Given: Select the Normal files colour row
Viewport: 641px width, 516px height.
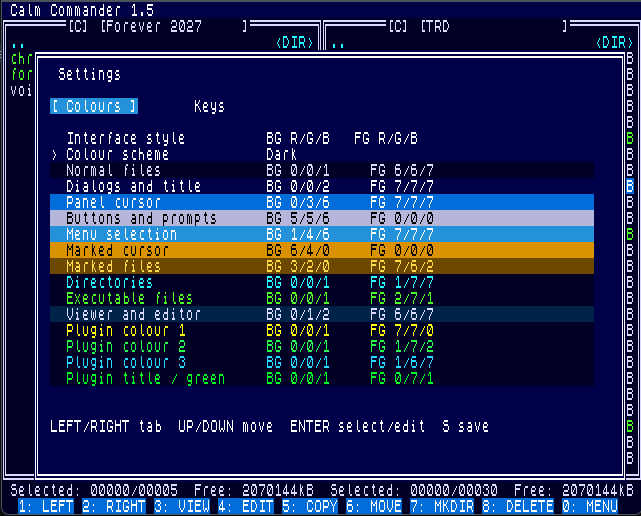Looking at the screenshot, I should pyautogui.click(x=322, y=171).
